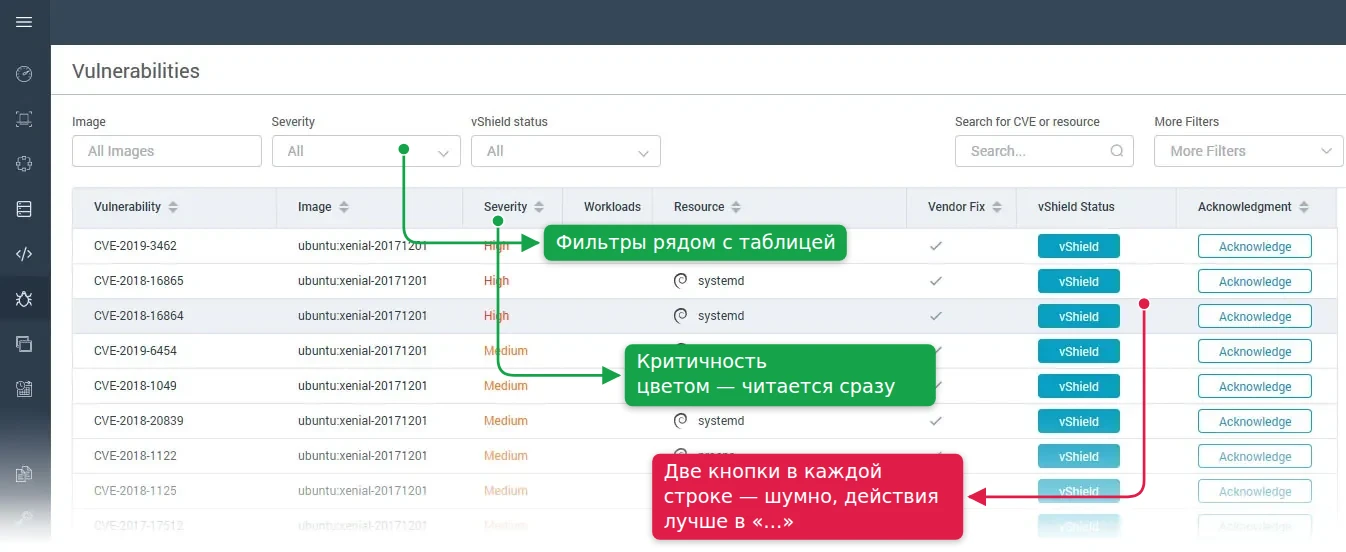Acknowledge the CVE-2018-1049 vulnerability
The height and width of the screenshot is (552, 1346).
1255,386
